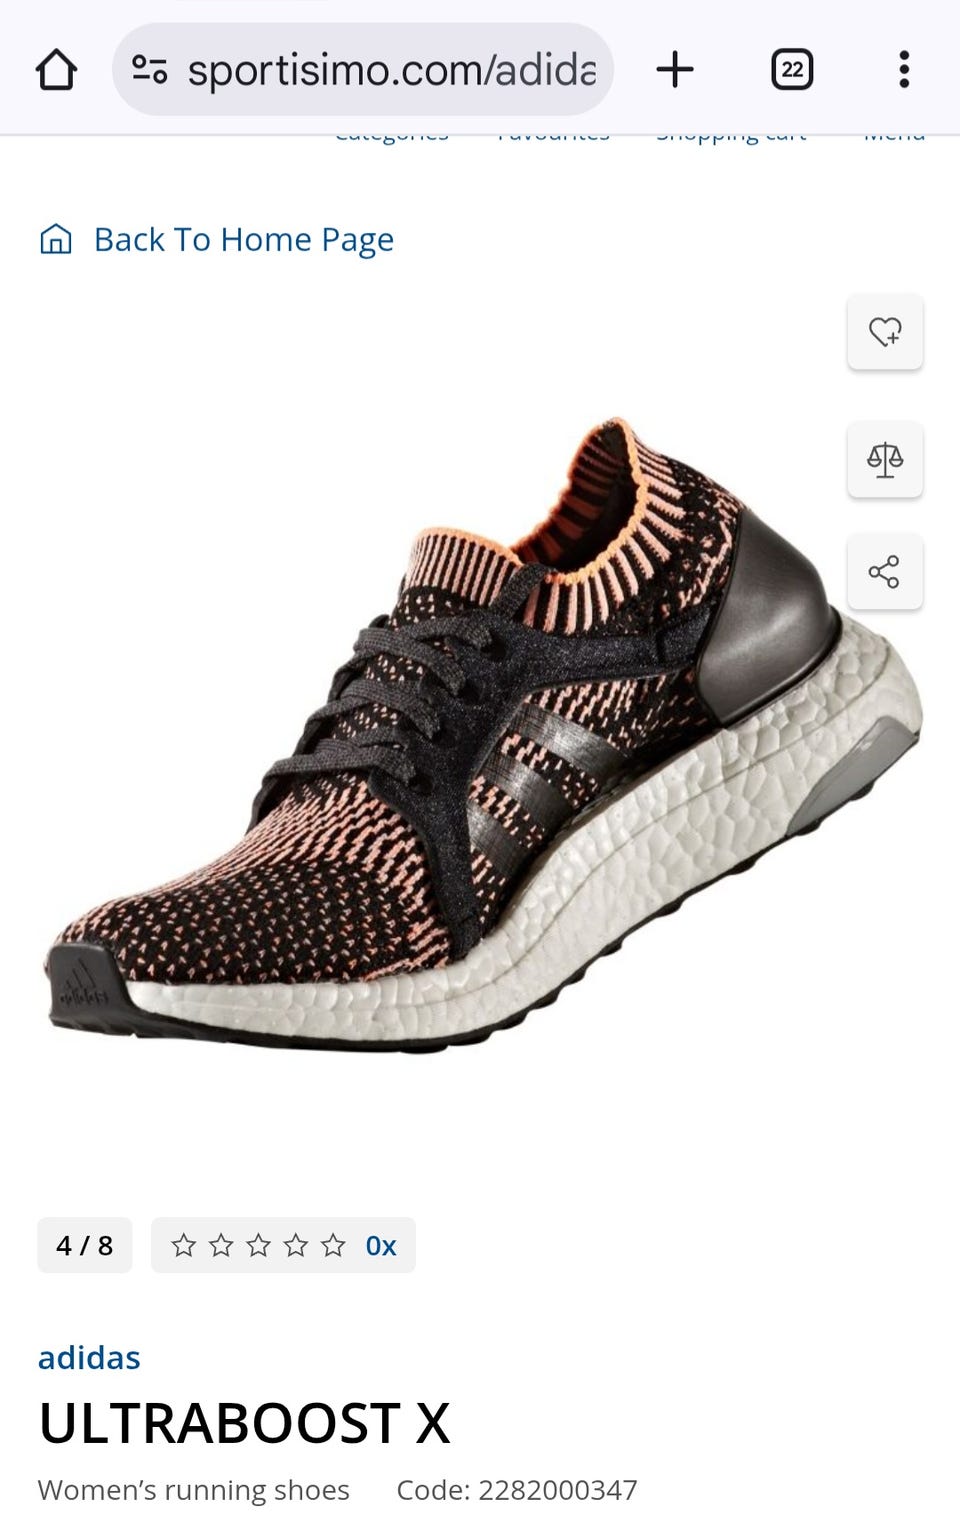The image size is (960, 1531).
Task: Select the sportisimo.com address bar text
Action: [392, 70]
